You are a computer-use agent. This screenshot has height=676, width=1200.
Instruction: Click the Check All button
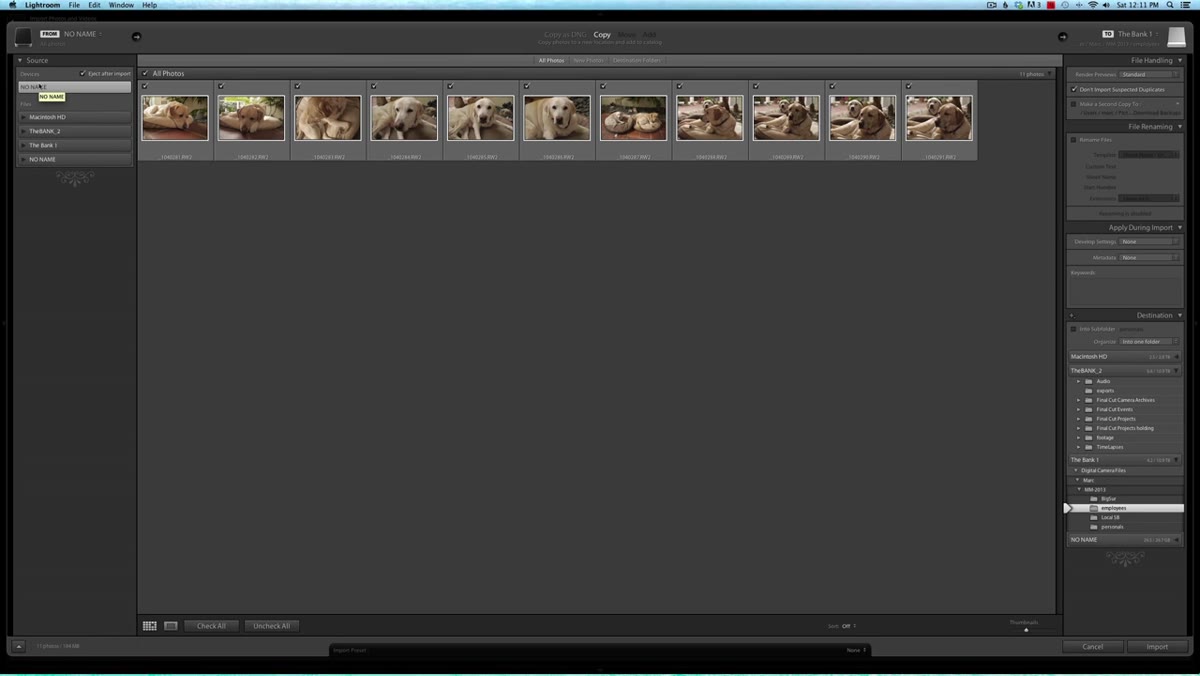(x=211, y=626)
